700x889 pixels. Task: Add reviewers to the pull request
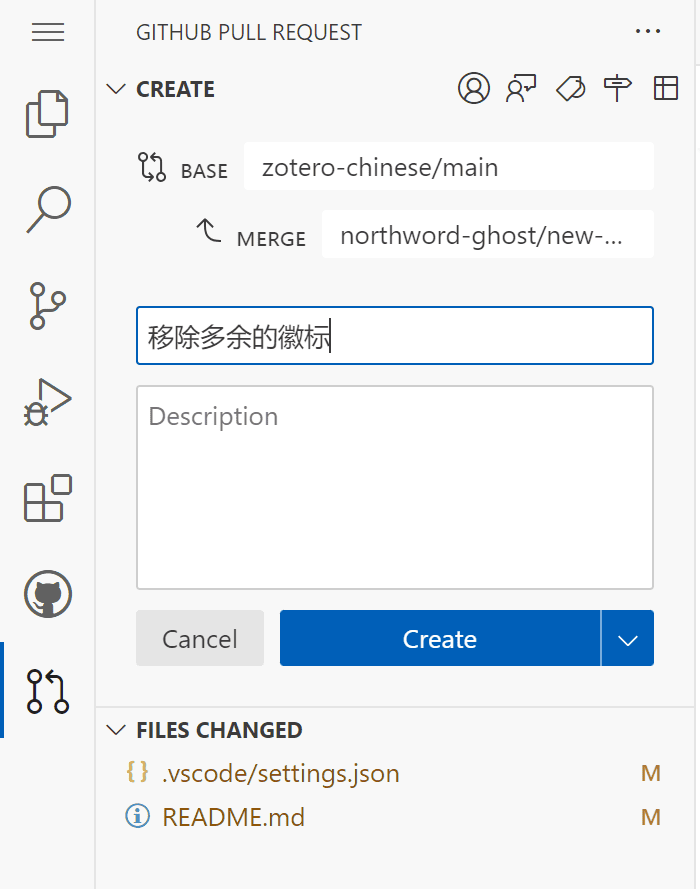coord(521,89)
